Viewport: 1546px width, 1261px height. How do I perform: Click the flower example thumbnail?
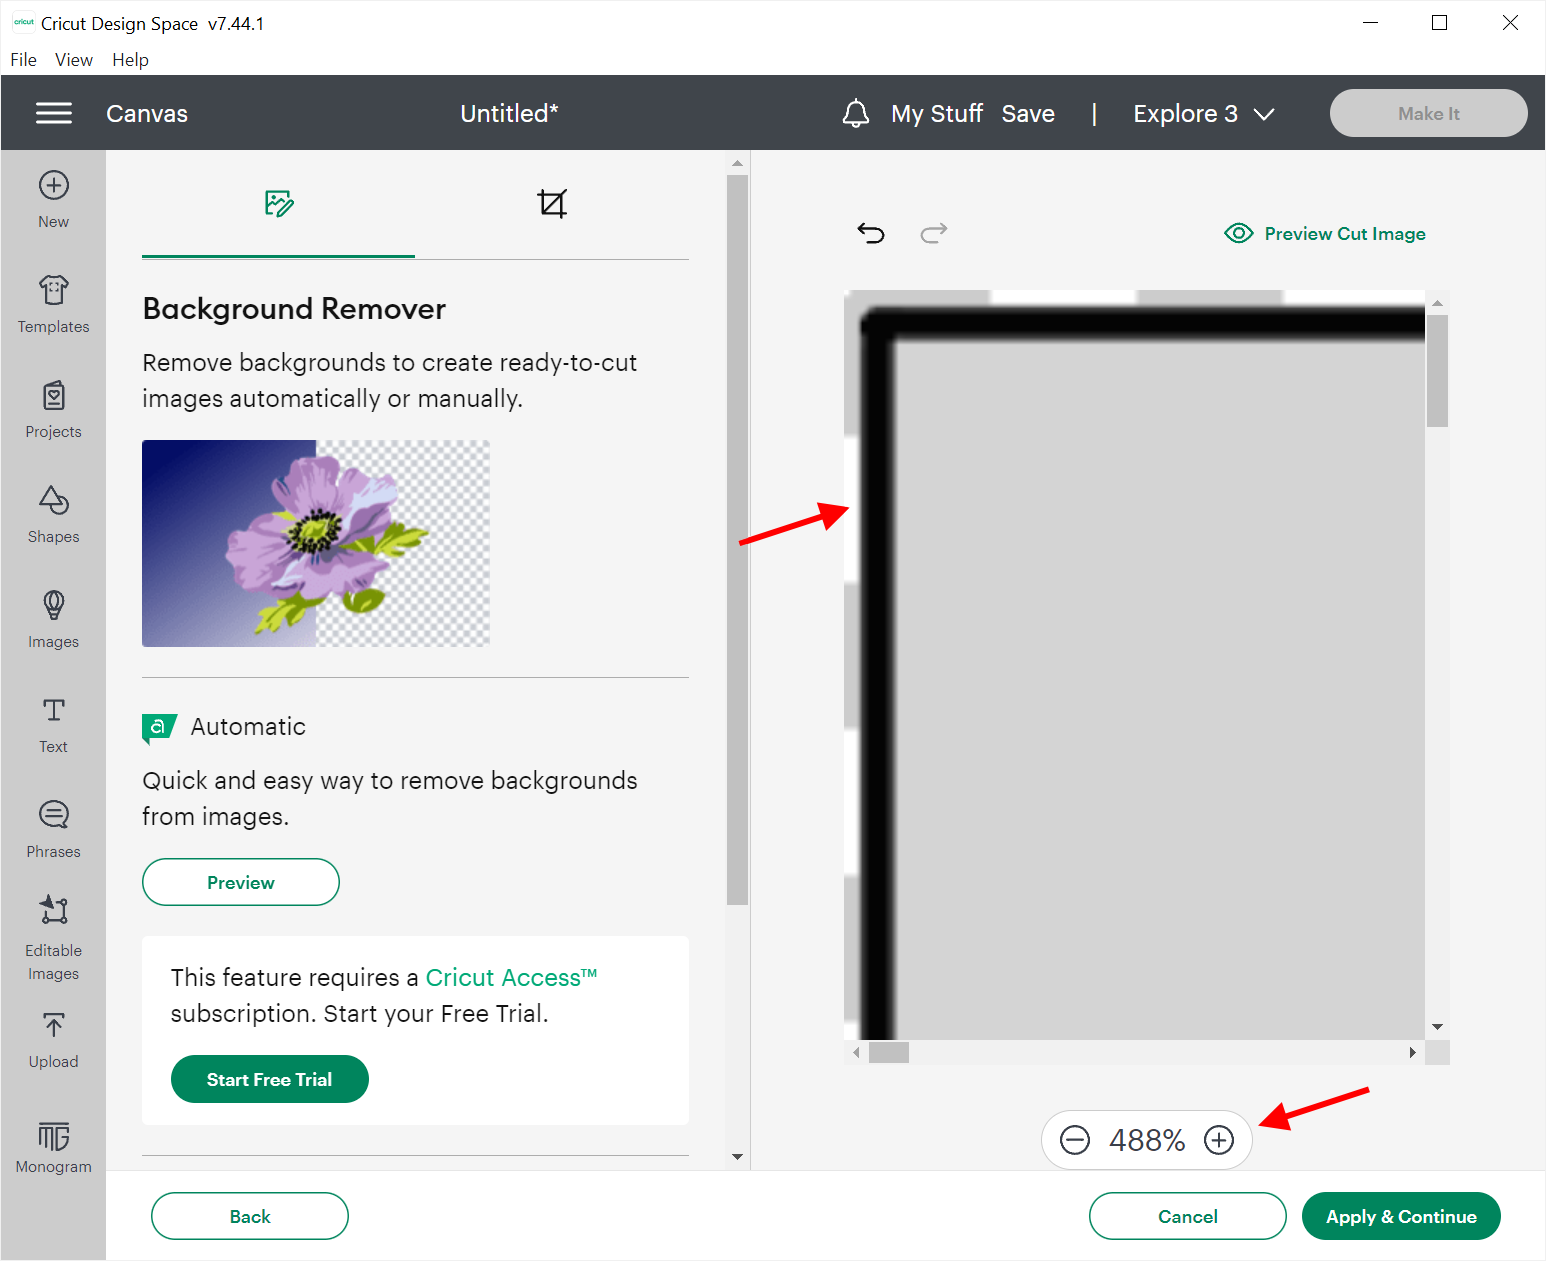[x=316, y=543]
